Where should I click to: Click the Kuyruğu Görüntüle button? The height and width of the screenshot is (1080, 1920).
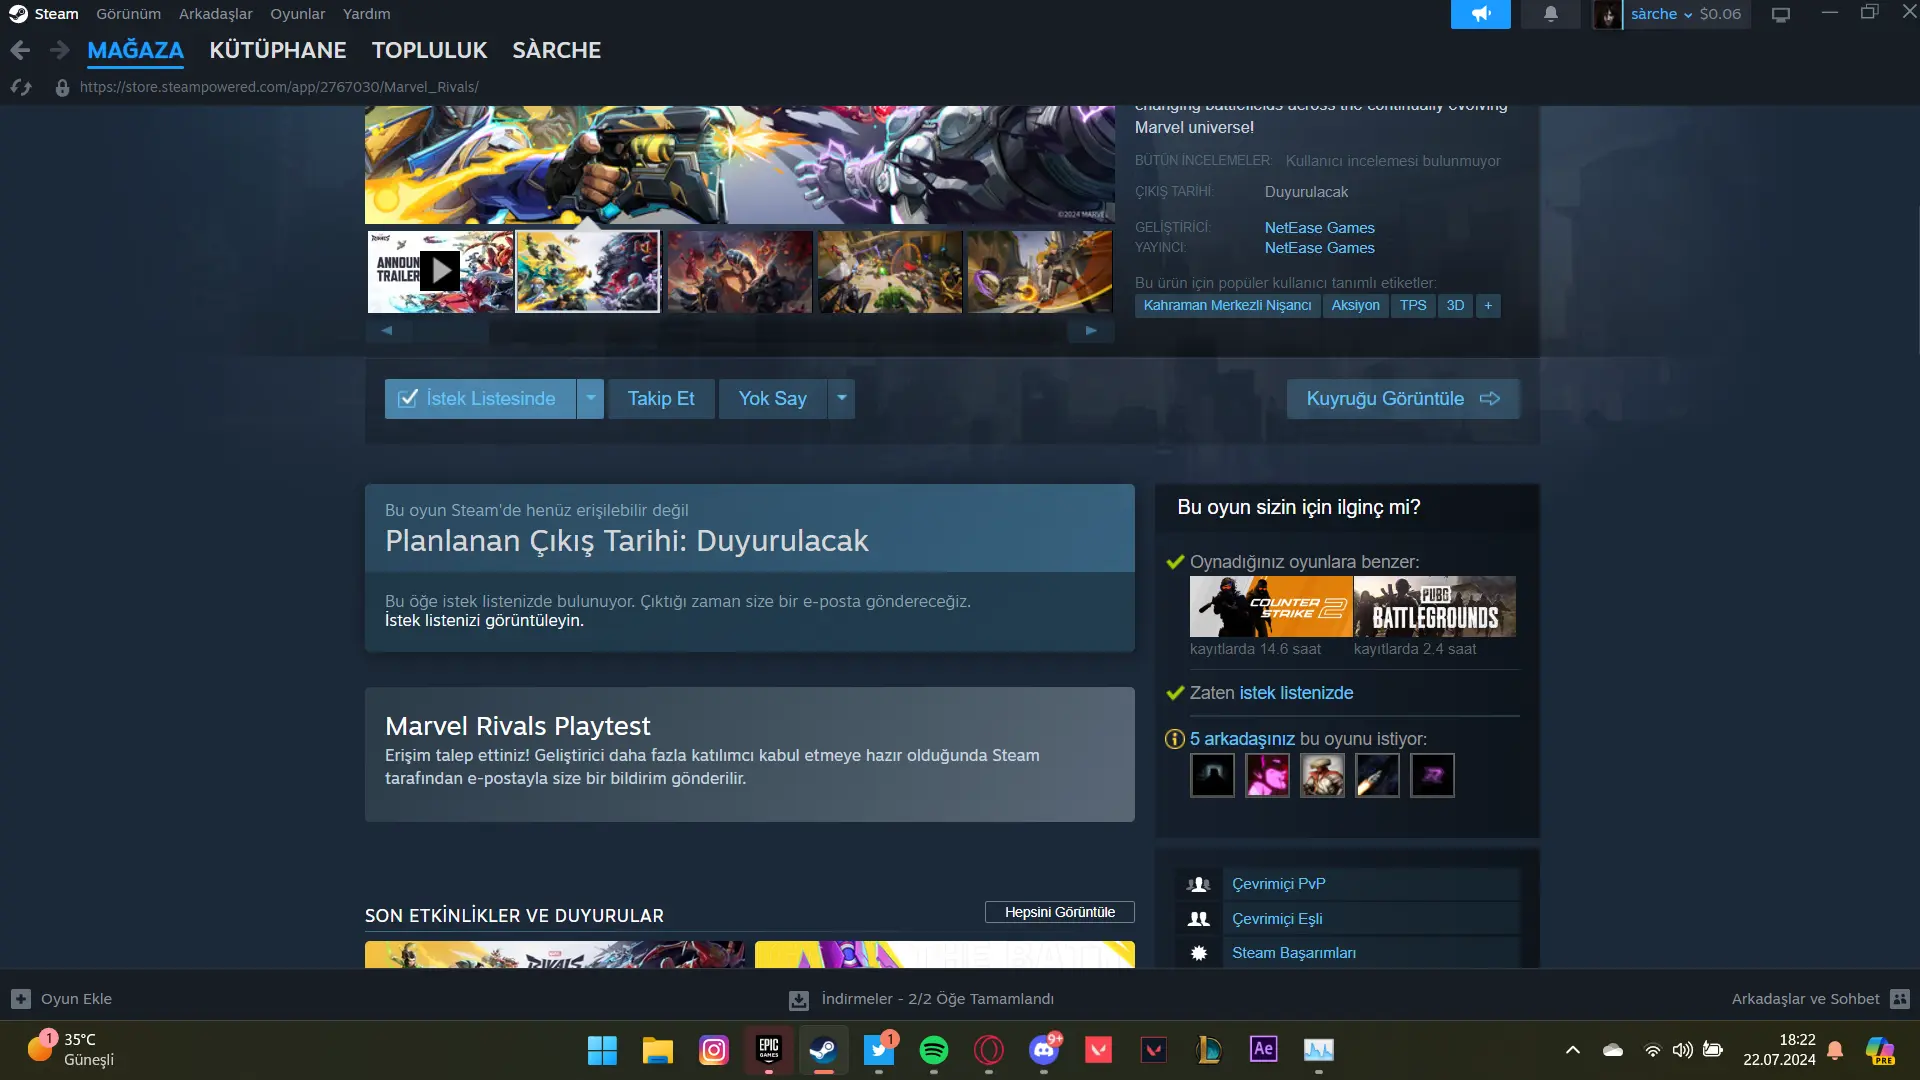pos(1403,399)
